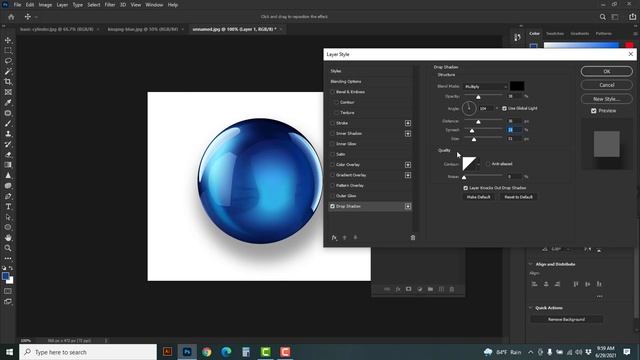
Task: Add another Drop Shadow with plus icon
Action: [x=408, y=206]
